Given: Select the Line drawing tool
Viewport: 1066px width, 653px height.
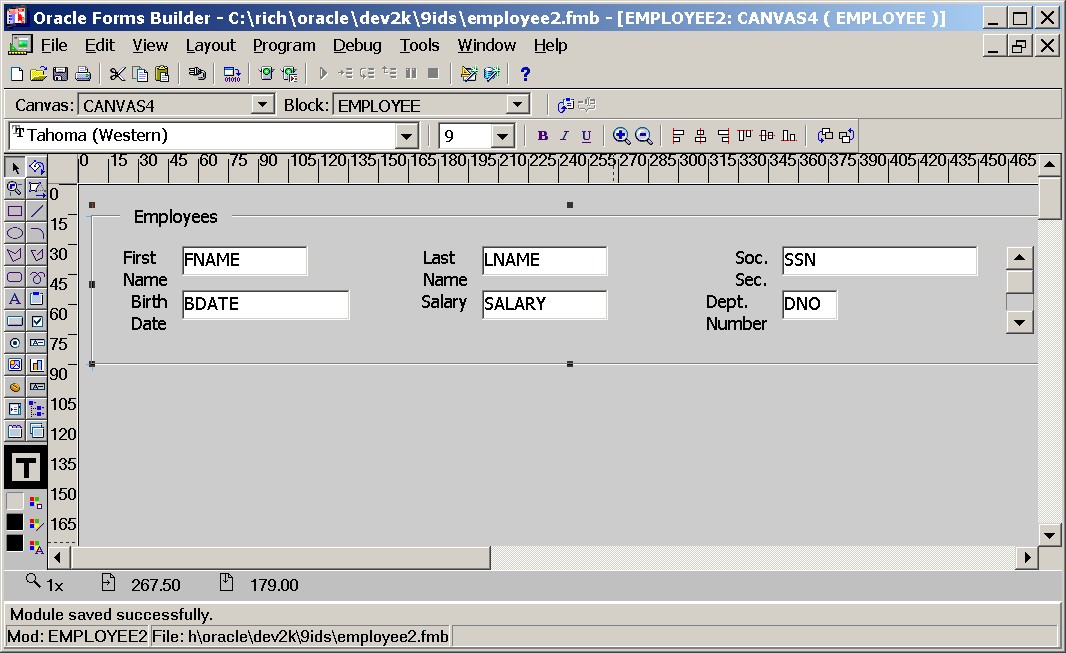Looking at the screenshot, I should point(37,211).
